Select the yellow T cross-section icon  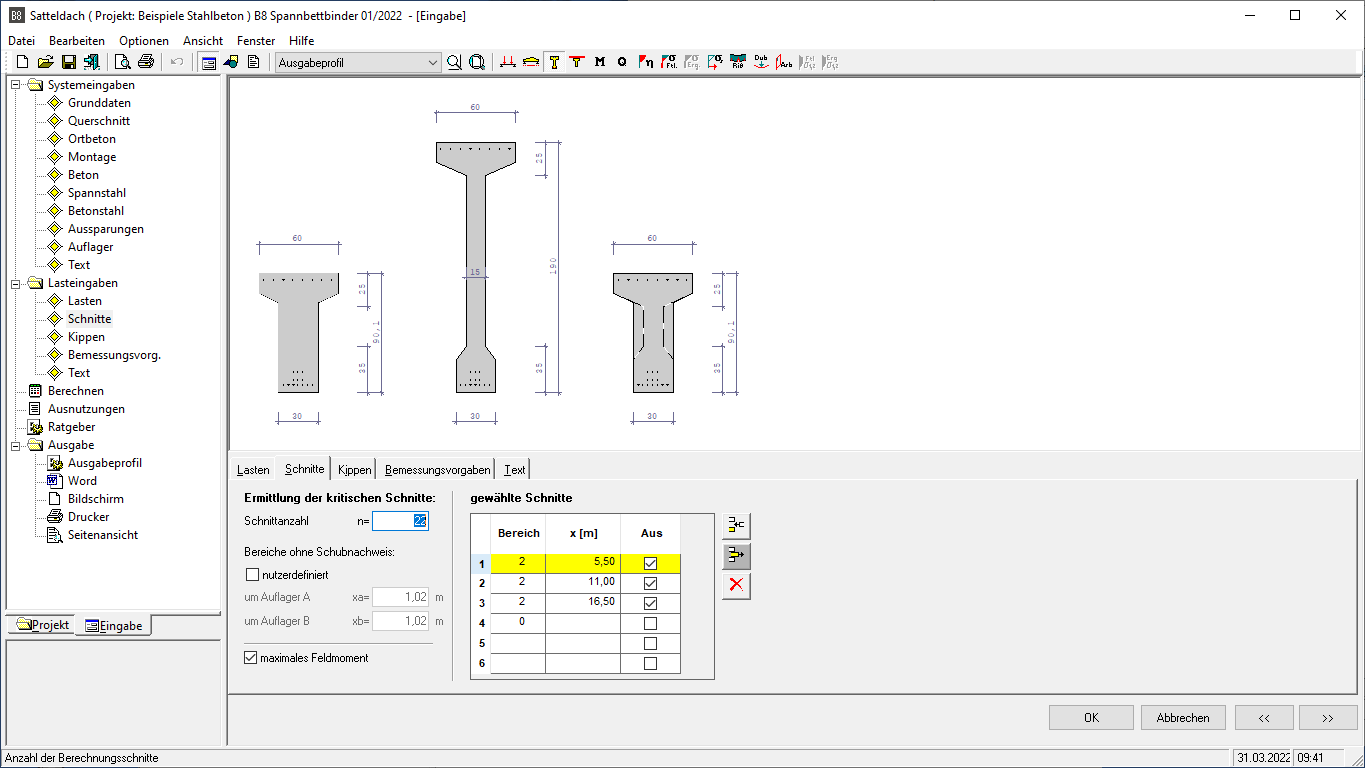[x=554, y=62]
